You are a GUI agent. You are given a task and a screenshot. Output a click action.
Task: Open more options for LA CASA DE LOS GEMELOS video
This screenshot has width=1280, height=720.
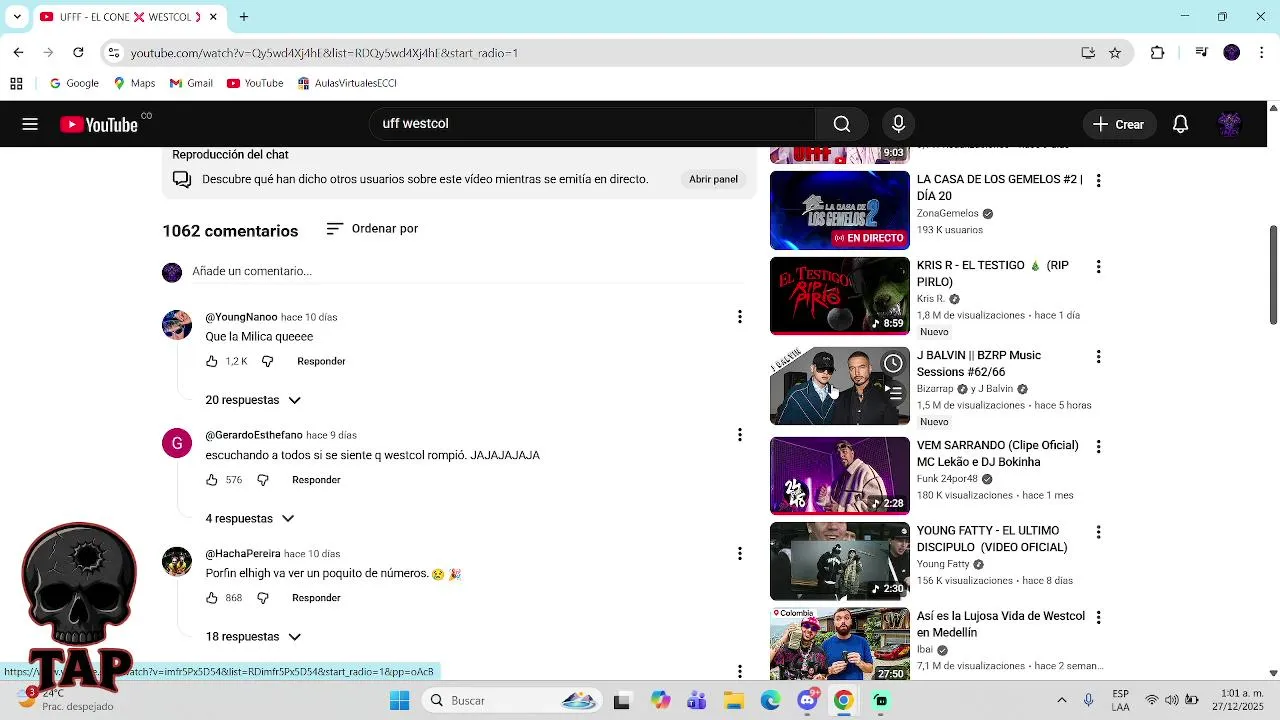point(1098,181)
